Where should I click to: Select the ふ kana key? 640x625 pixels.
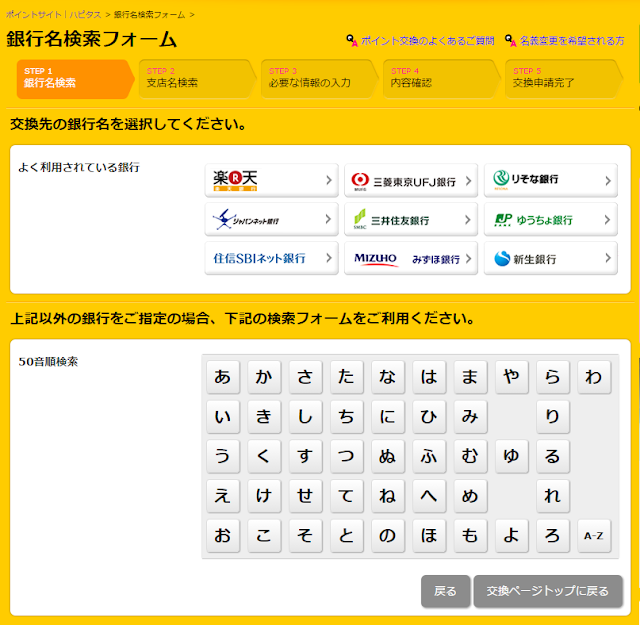pos(429,456)
